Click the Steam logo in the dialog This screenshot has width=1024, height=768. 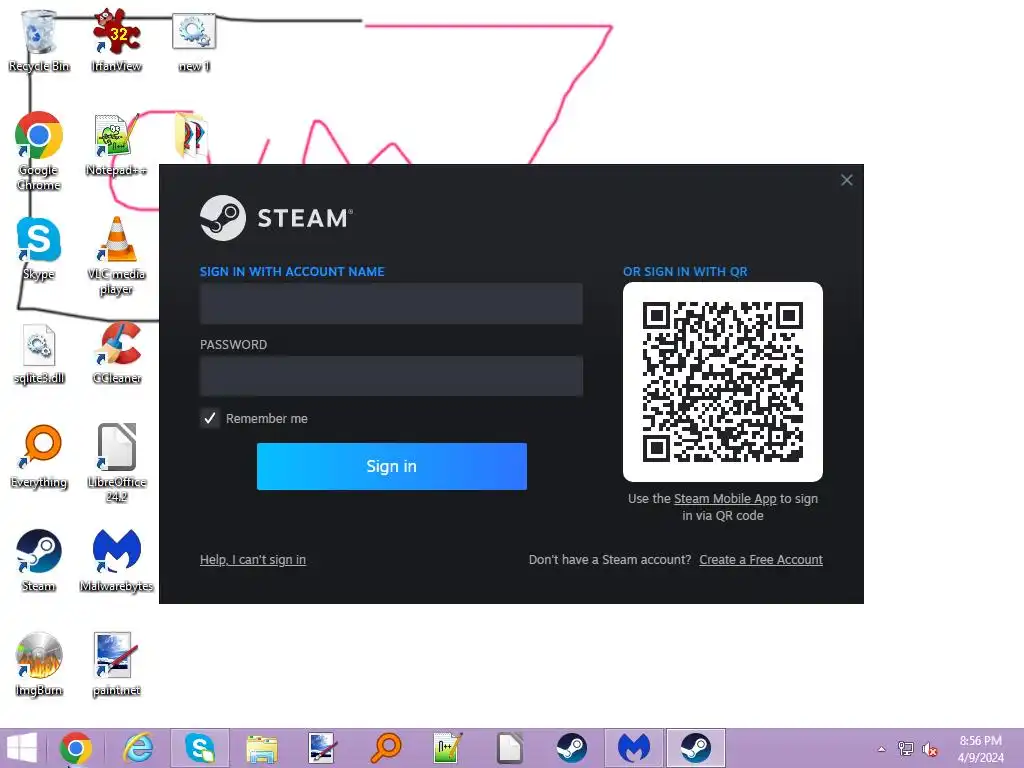click(x=276, y=218)
